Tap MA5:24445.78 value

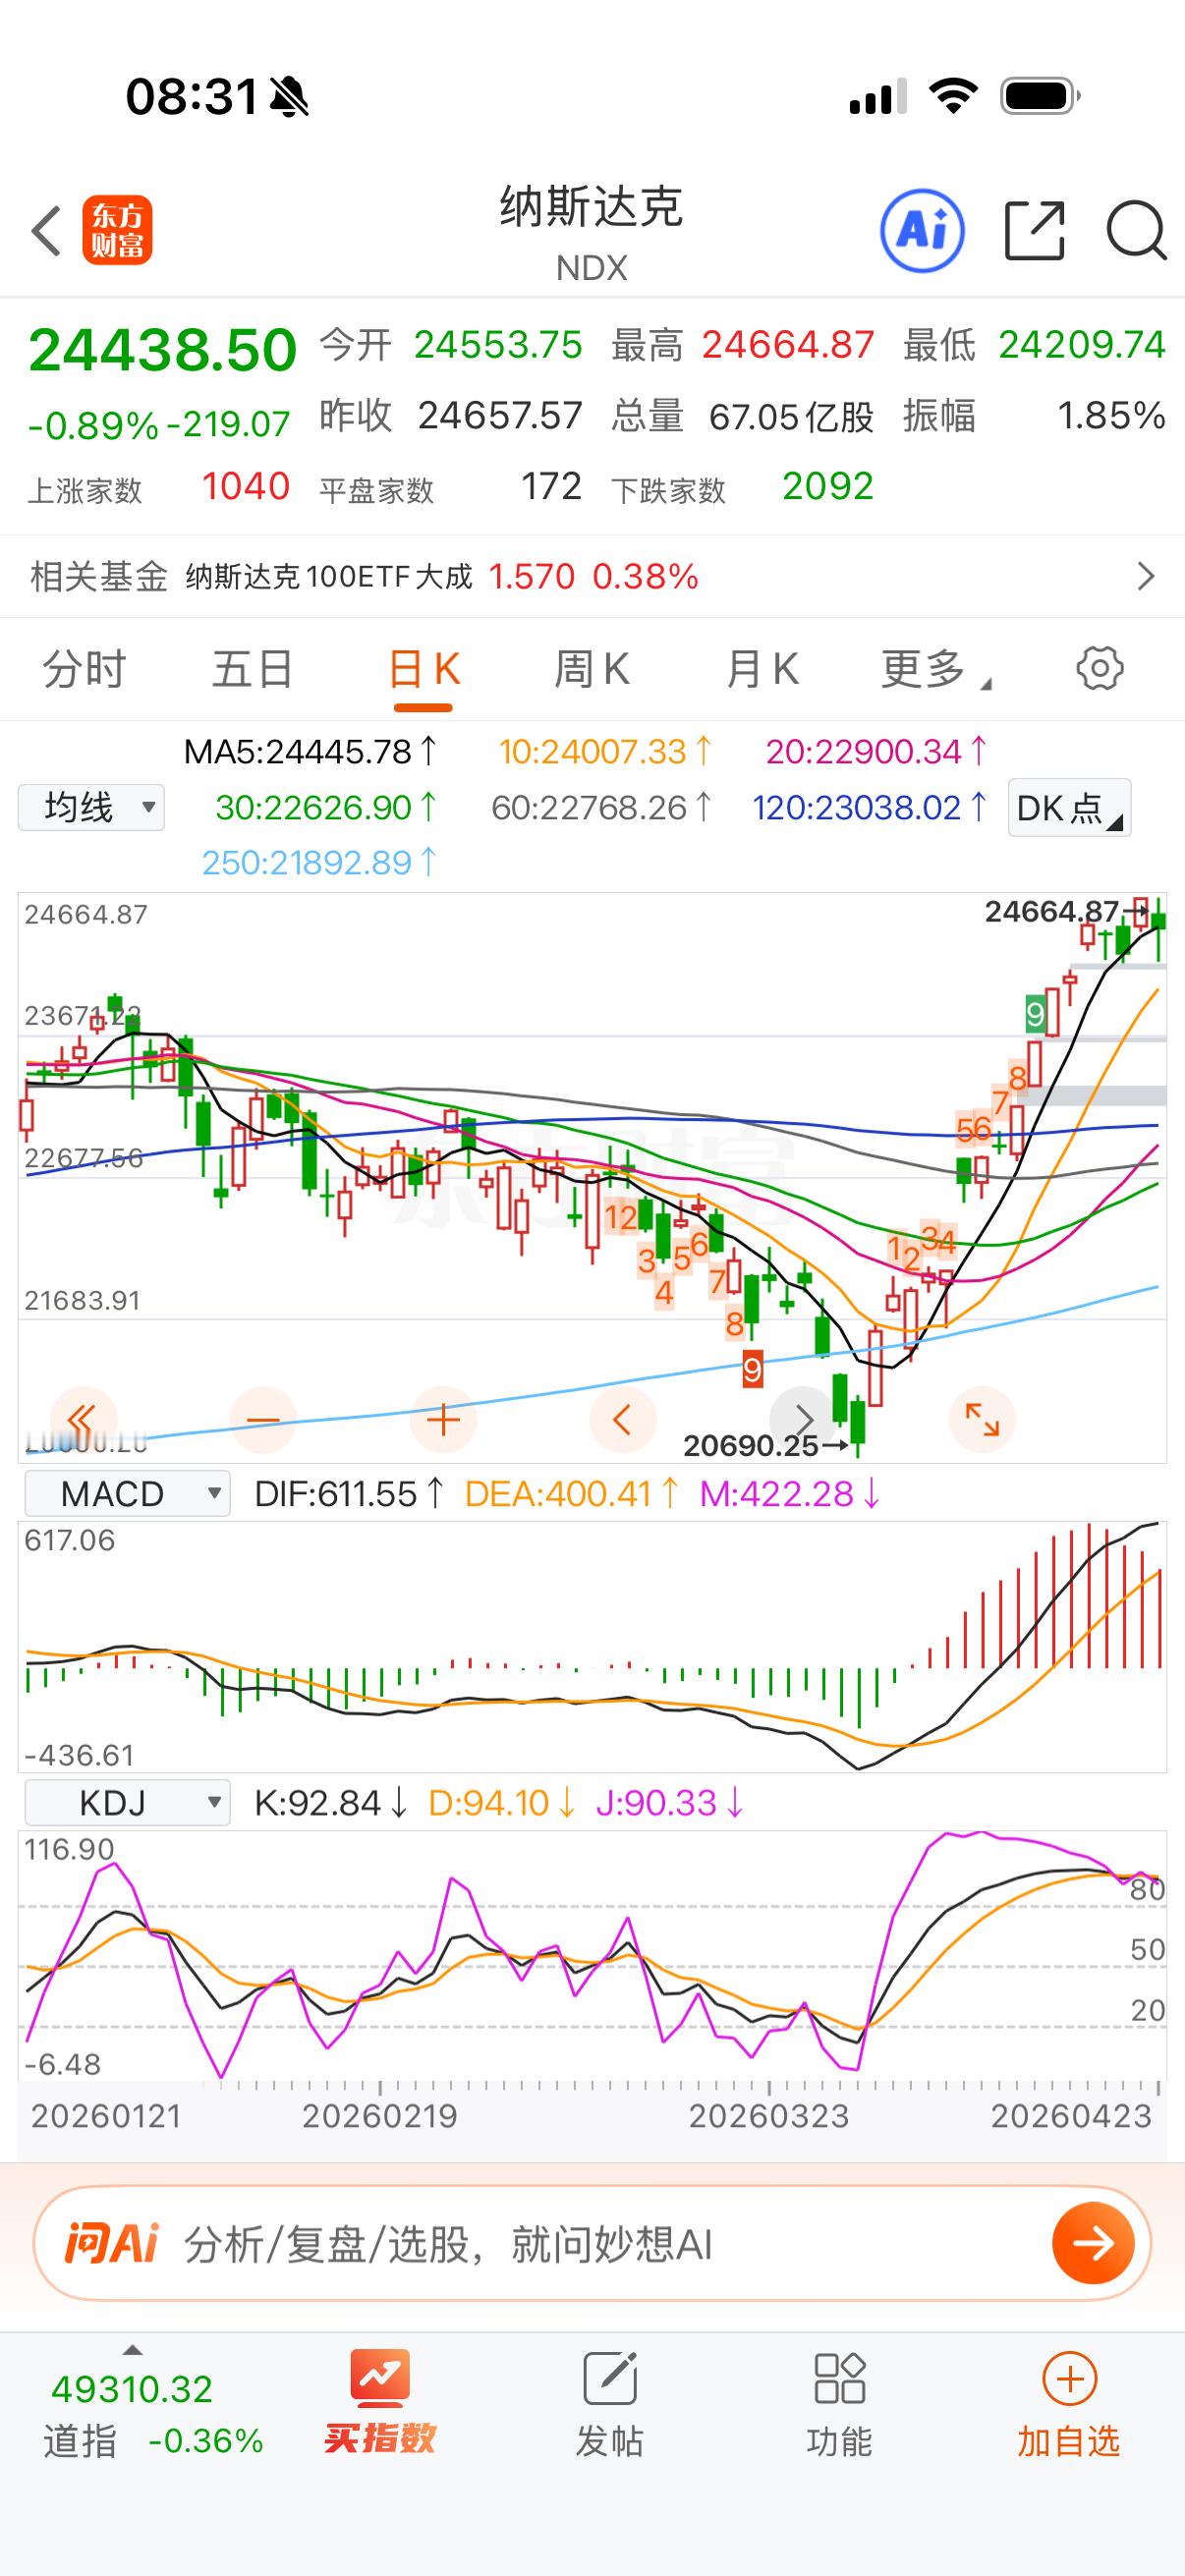pyautogui.click(x=311, y=751)
